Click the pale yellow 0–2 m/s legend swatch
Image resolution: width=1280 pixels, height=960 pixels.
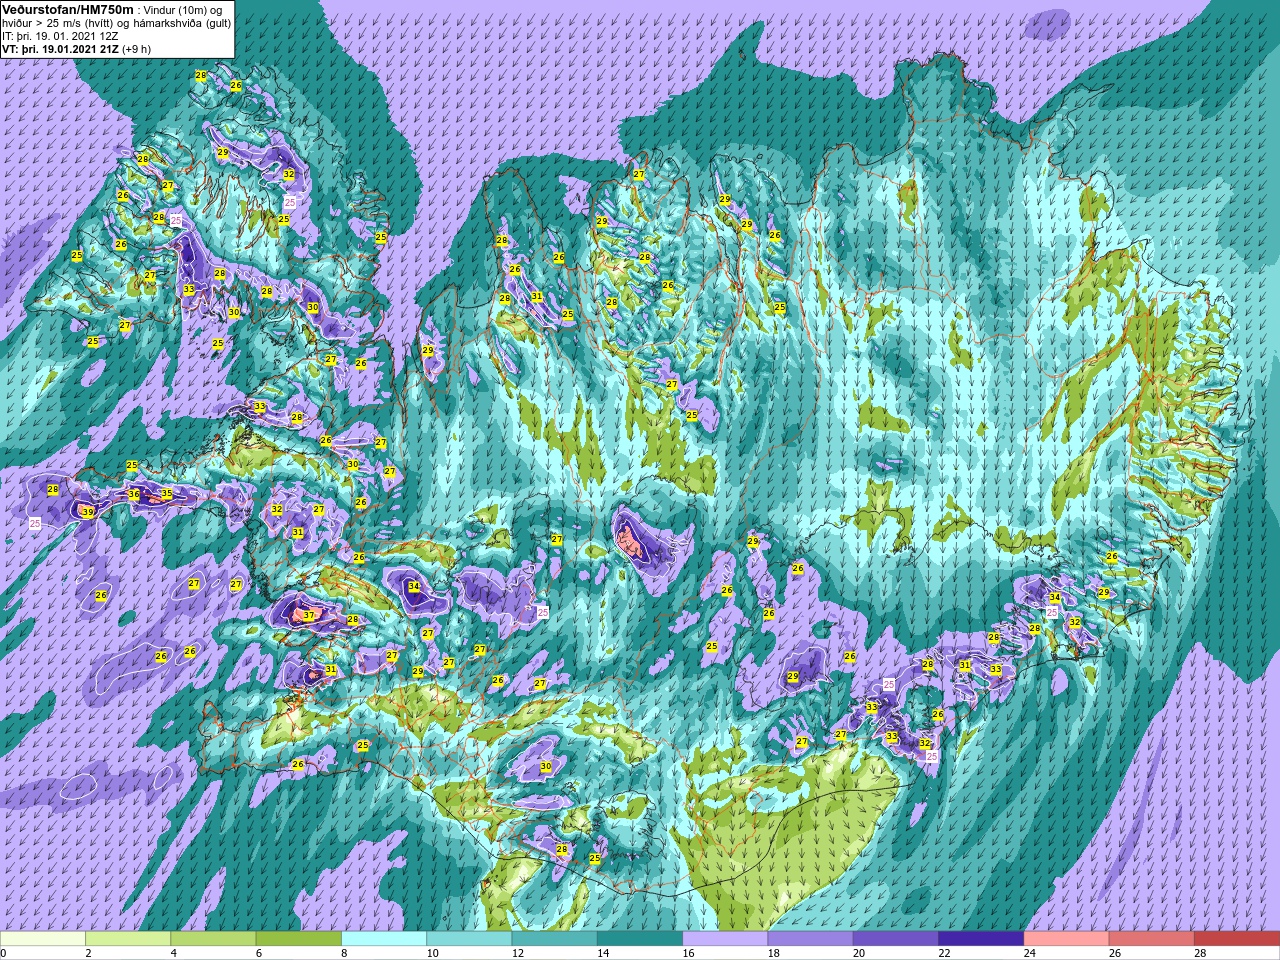(x=43, y=939)
